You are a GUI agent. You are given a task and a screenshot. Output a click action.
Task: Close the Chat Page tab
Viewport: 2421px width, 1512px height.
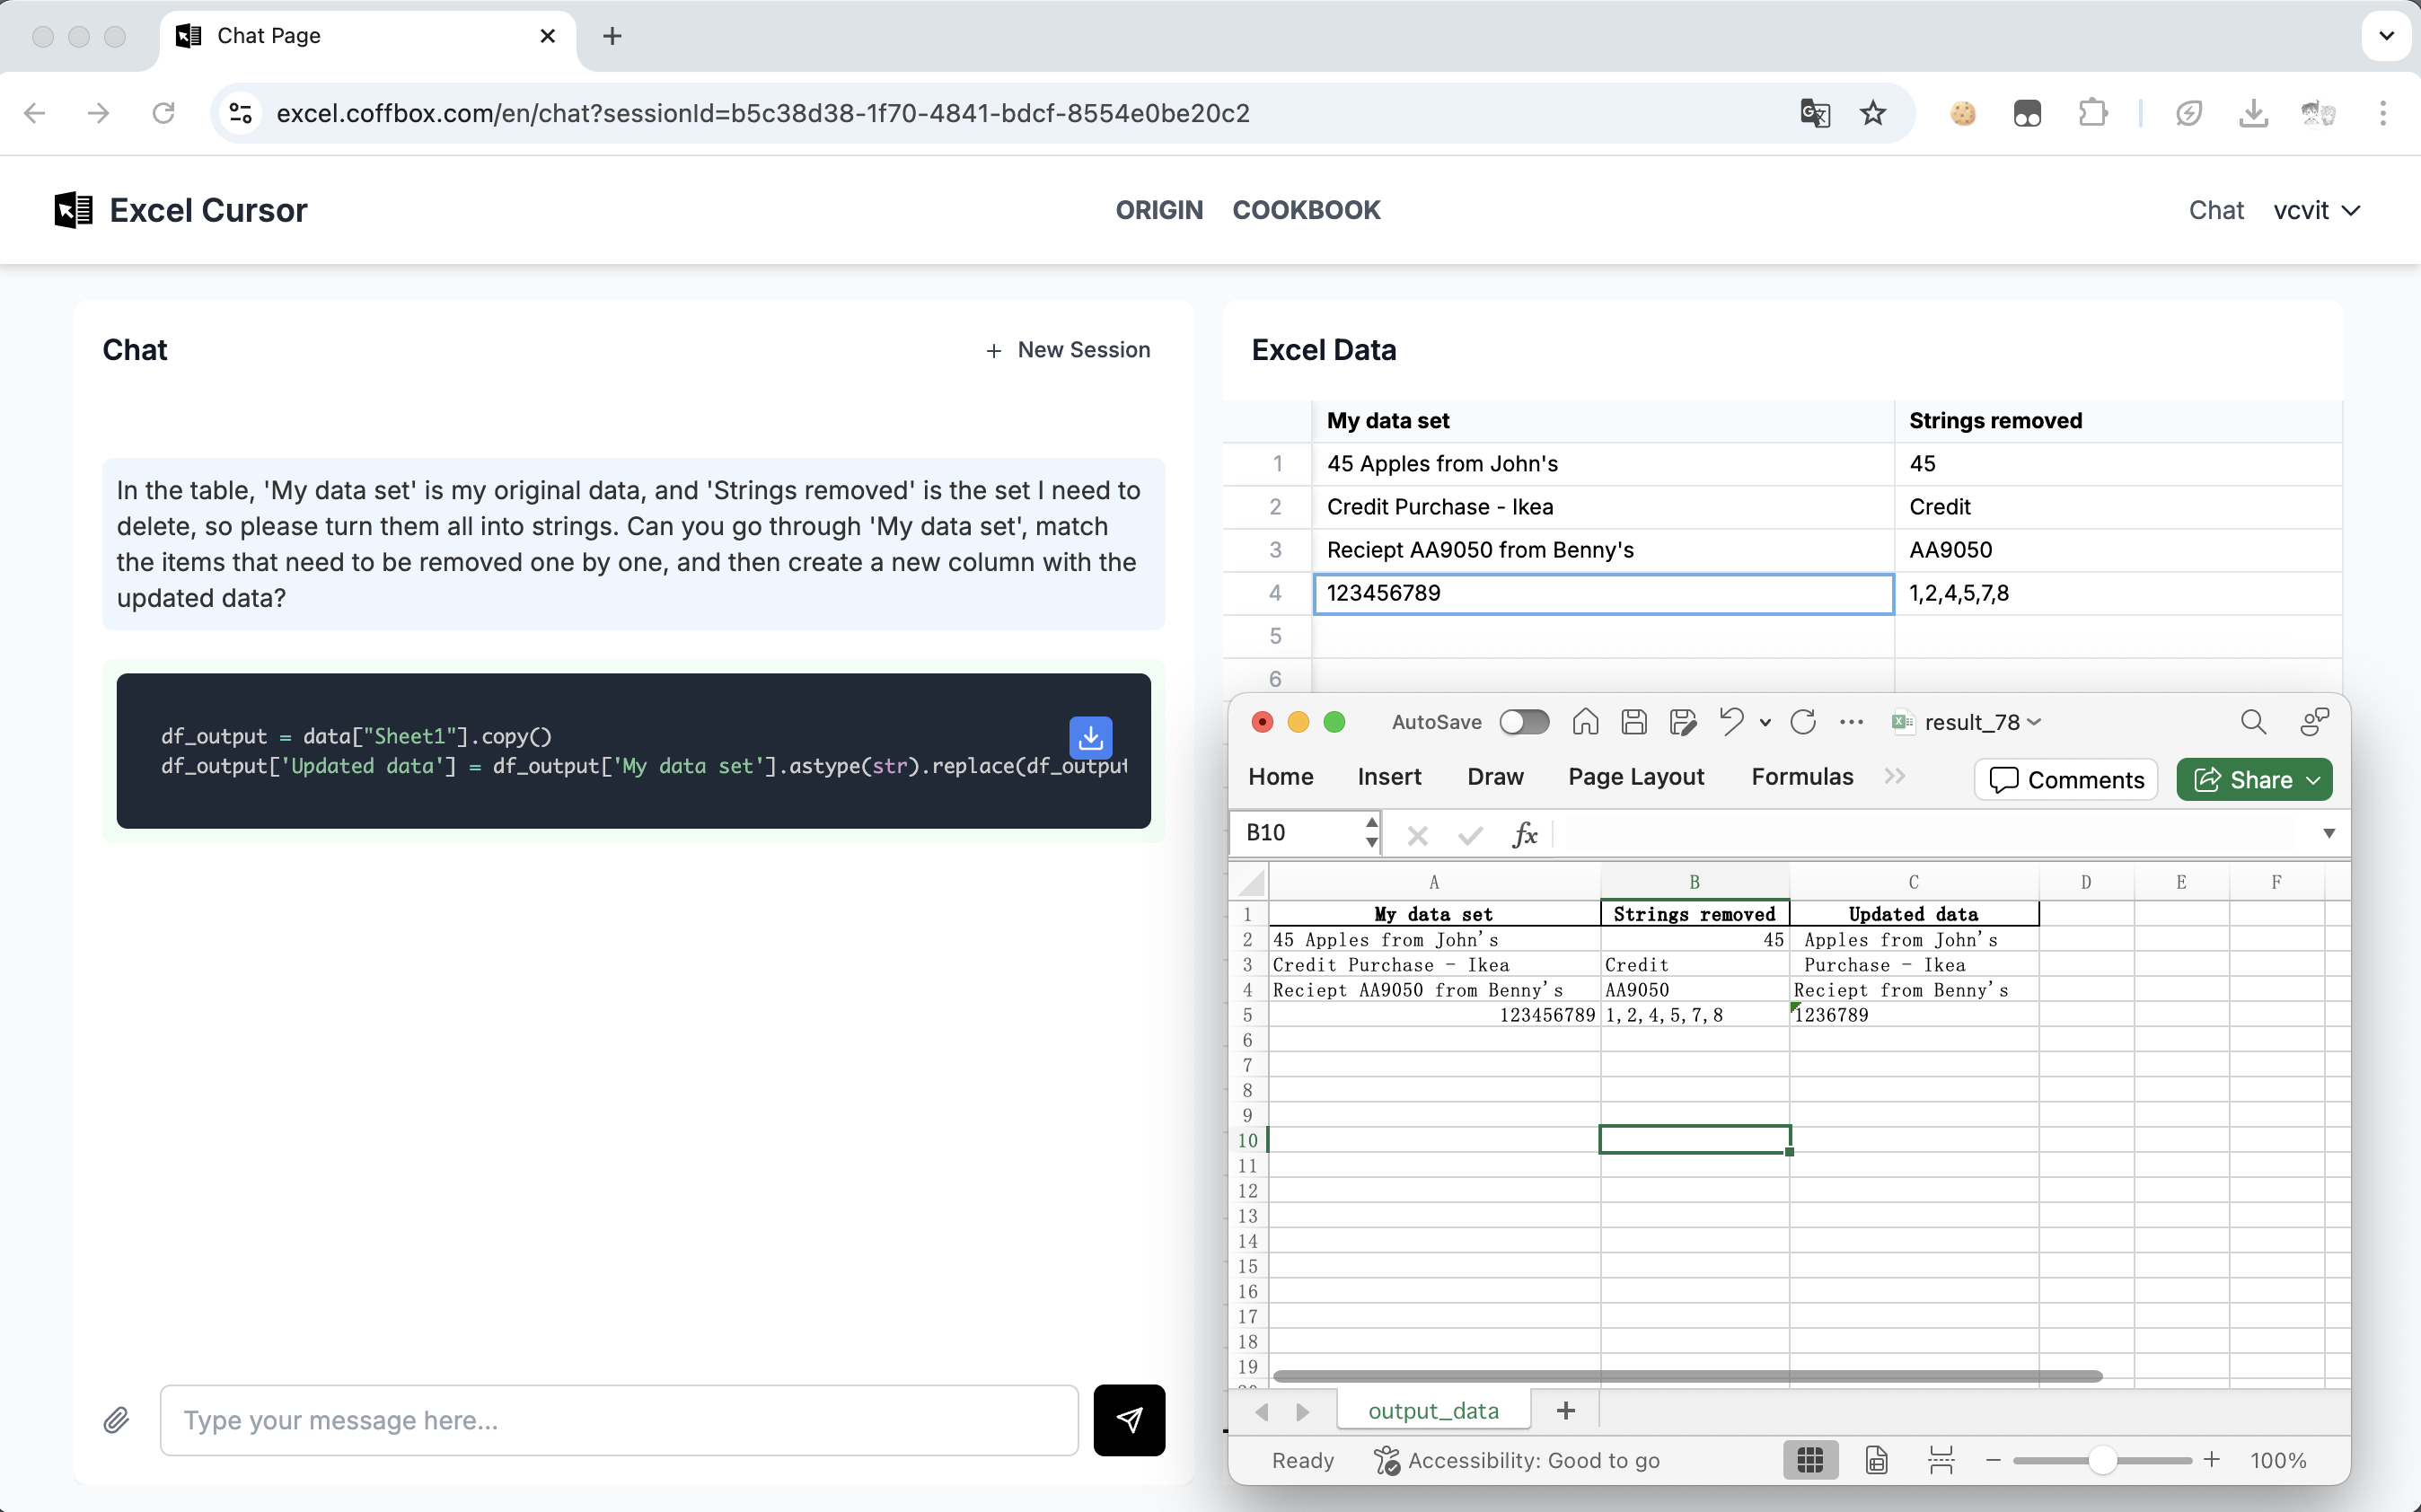pyautogui.click(x=547, y=36)
